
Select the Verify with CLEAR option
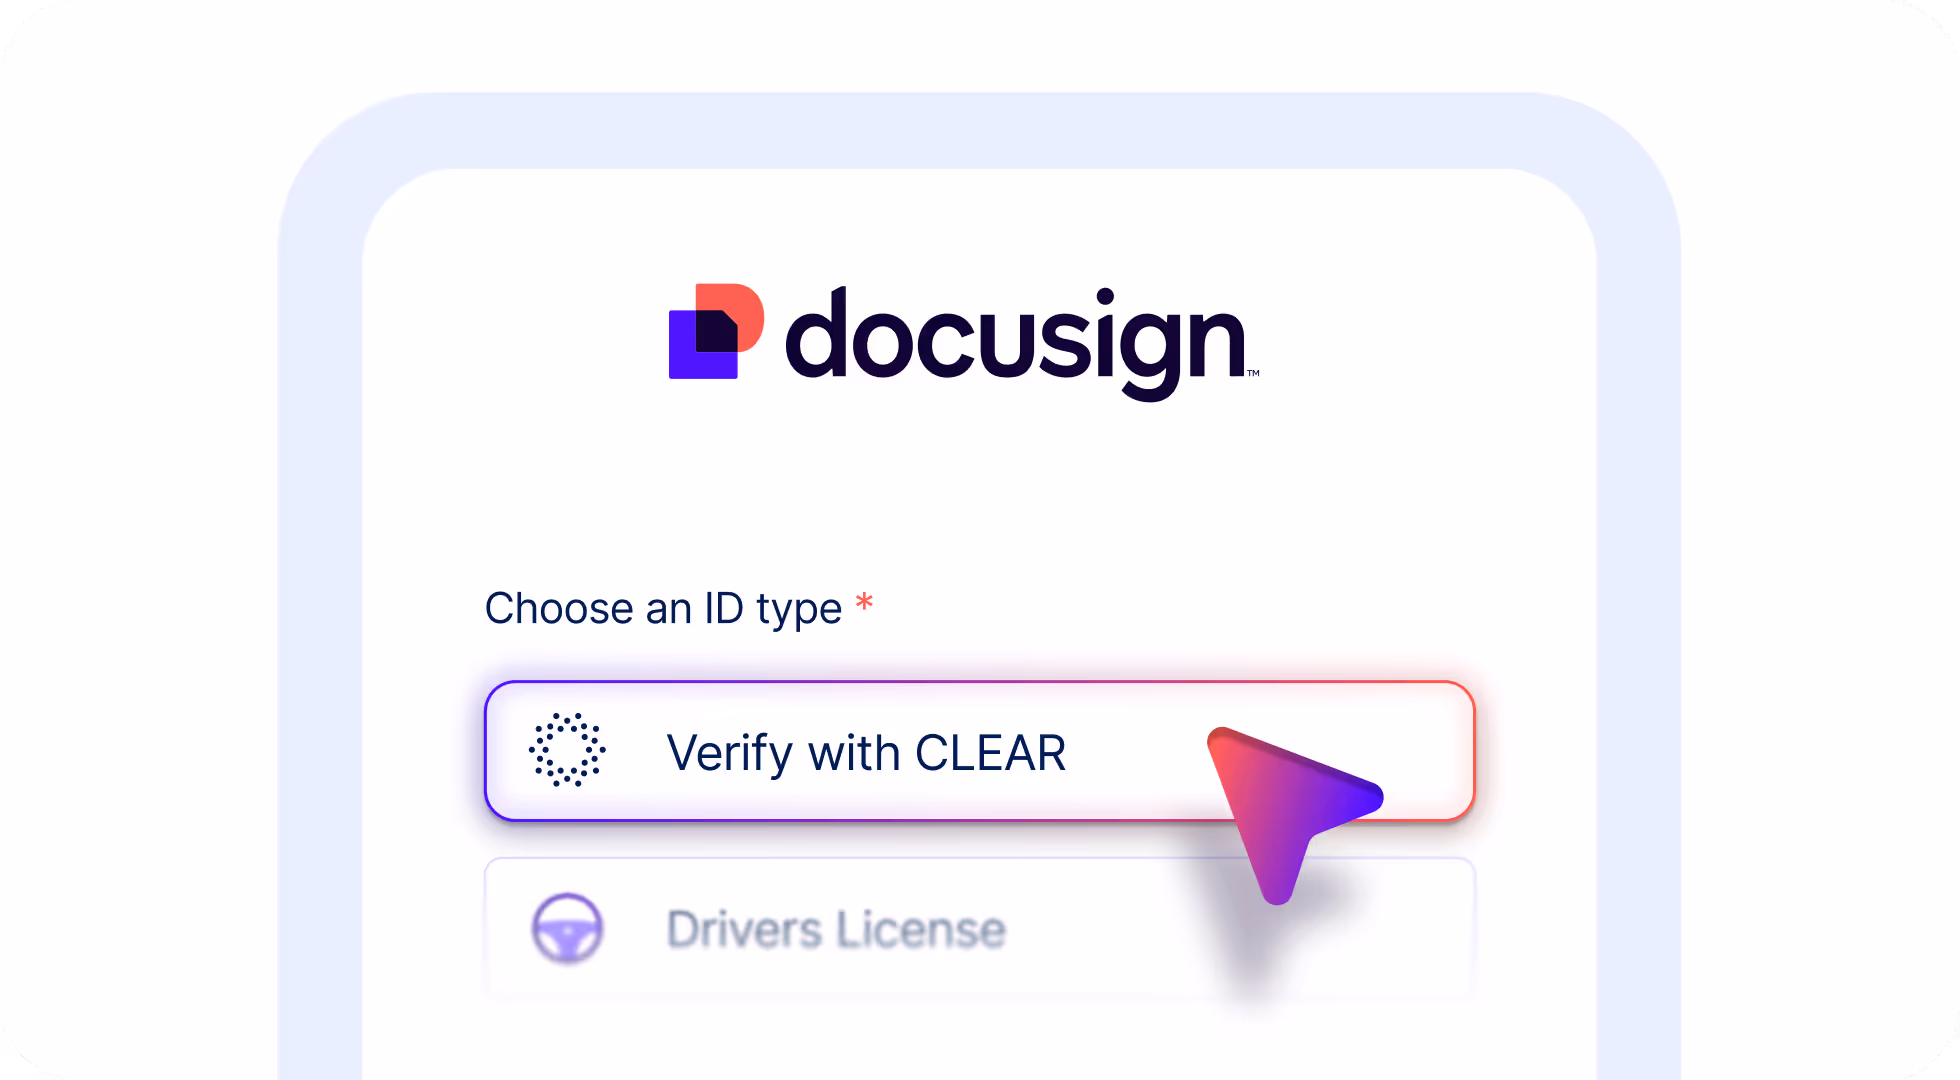(980, 751)
